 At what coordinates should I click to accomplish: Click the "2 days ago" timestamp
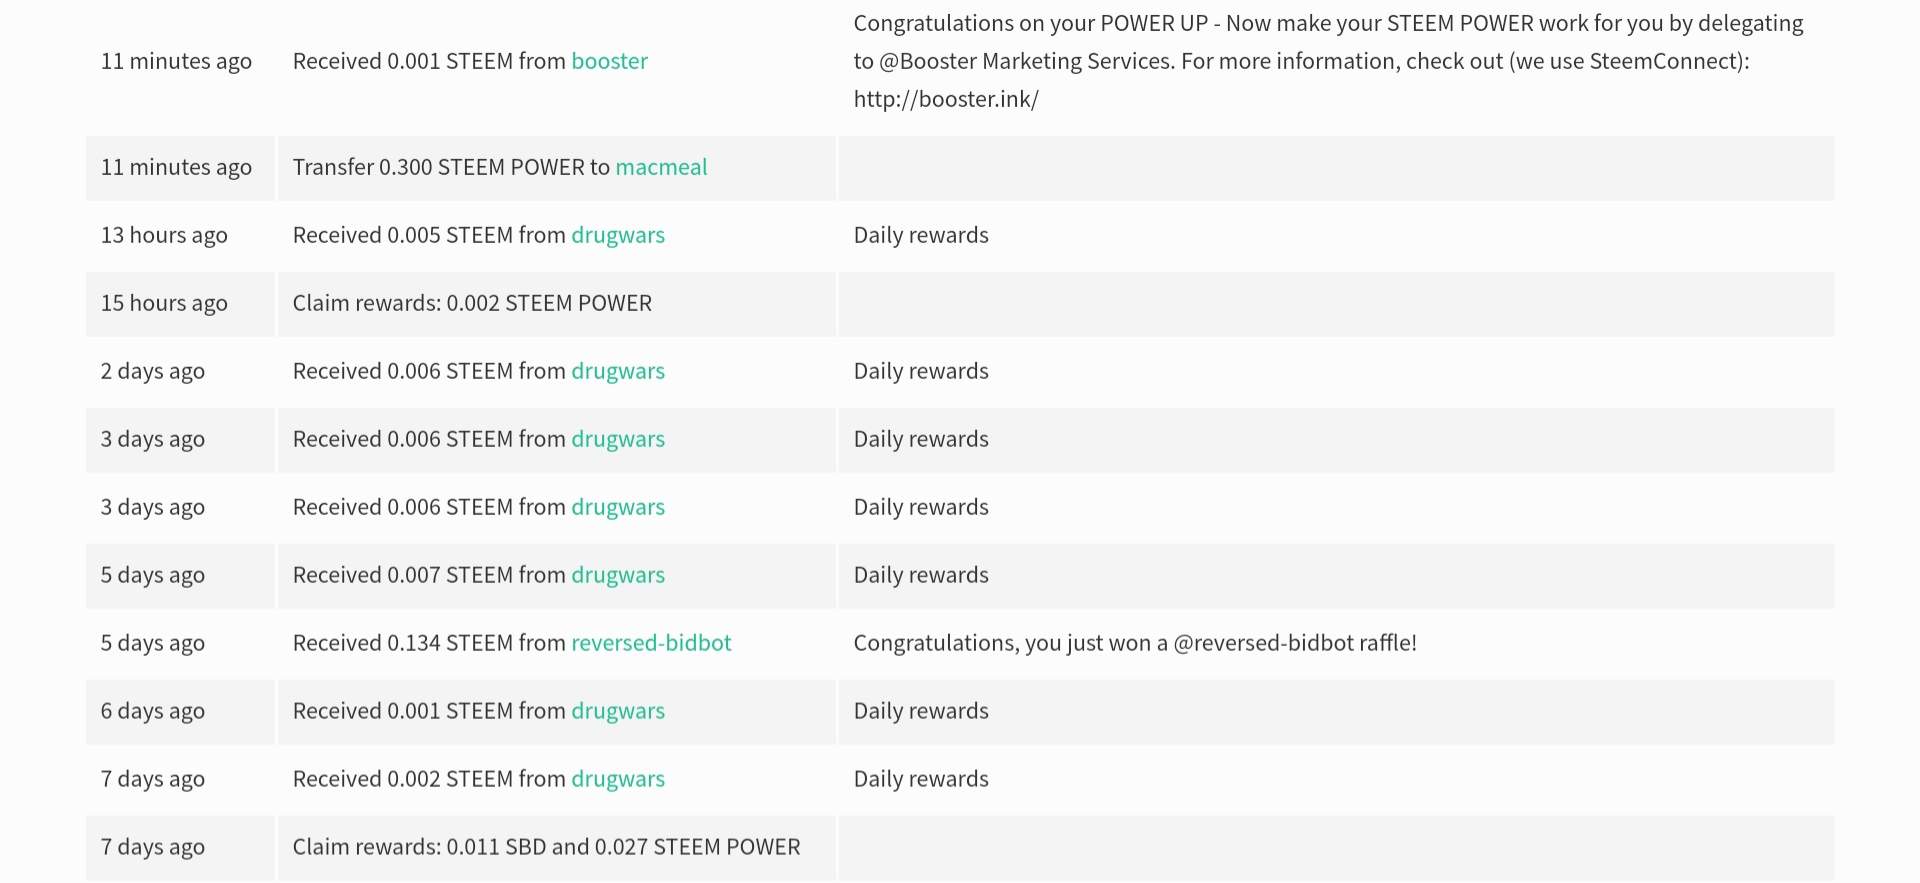pyautogui.click(x=152, y=371)
